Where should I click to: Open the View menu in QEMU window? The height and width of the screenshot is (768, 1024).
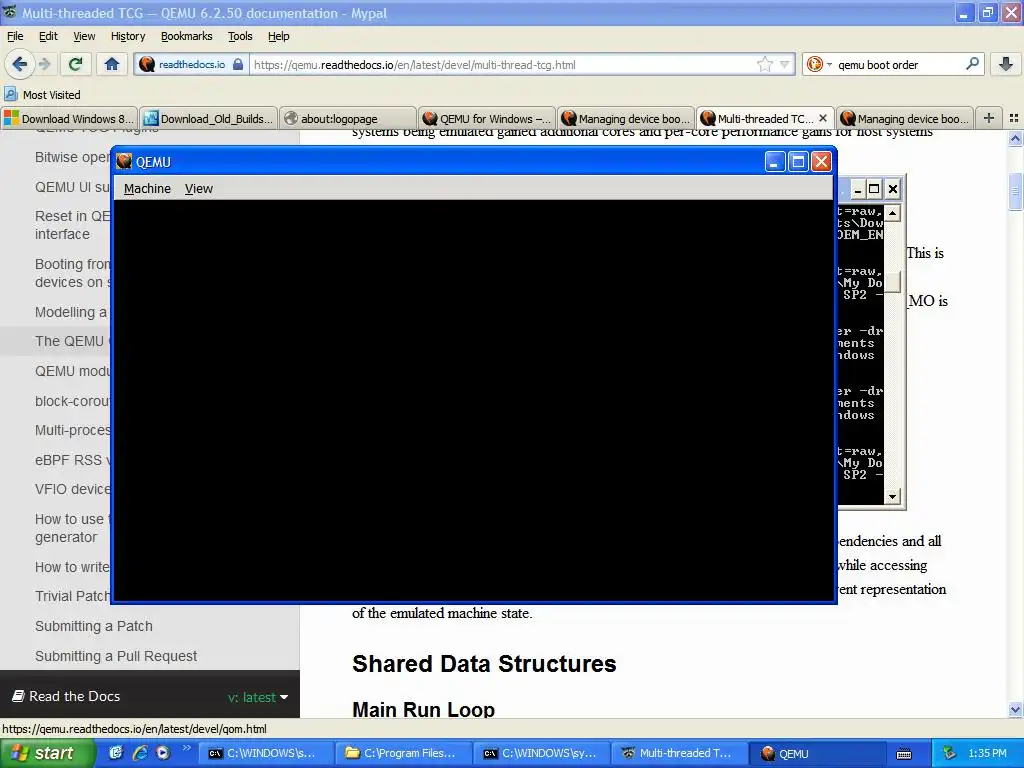click(x=199, y=189)
